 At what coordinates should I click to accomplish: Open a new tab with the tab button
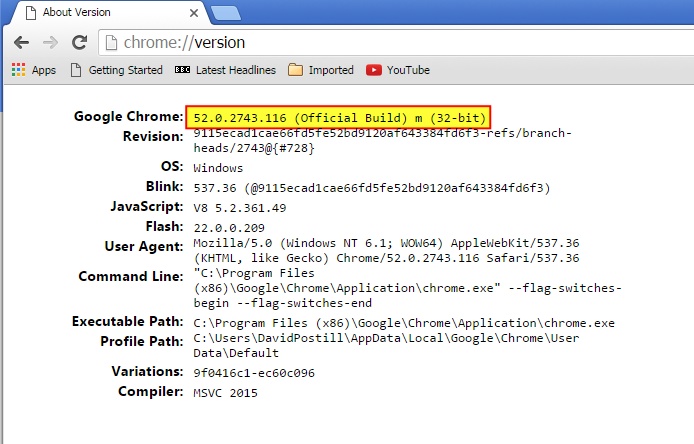click(226, 13)
